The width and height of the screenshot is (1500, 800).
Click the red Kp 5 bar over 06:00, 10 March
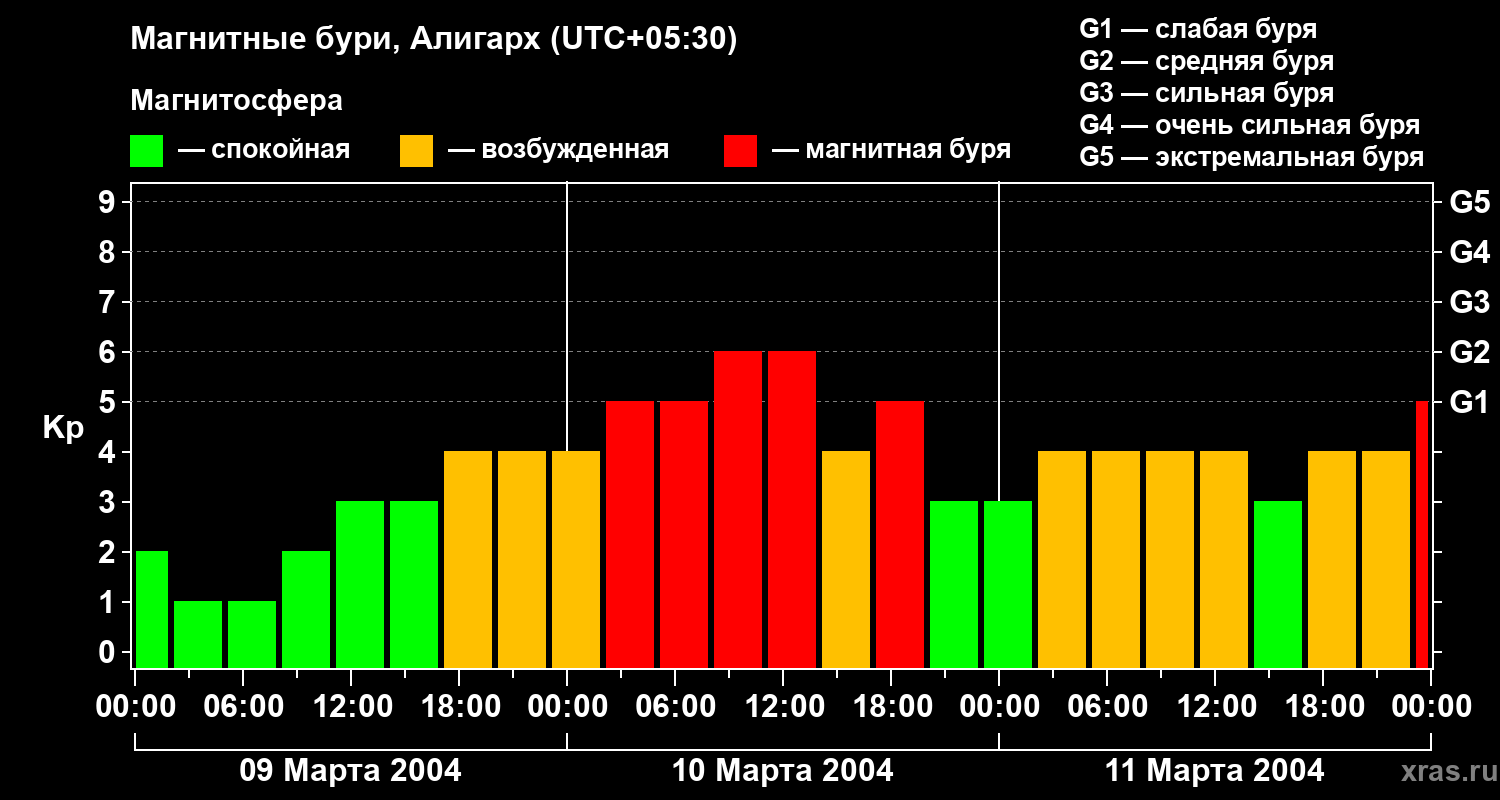(684, 534)
